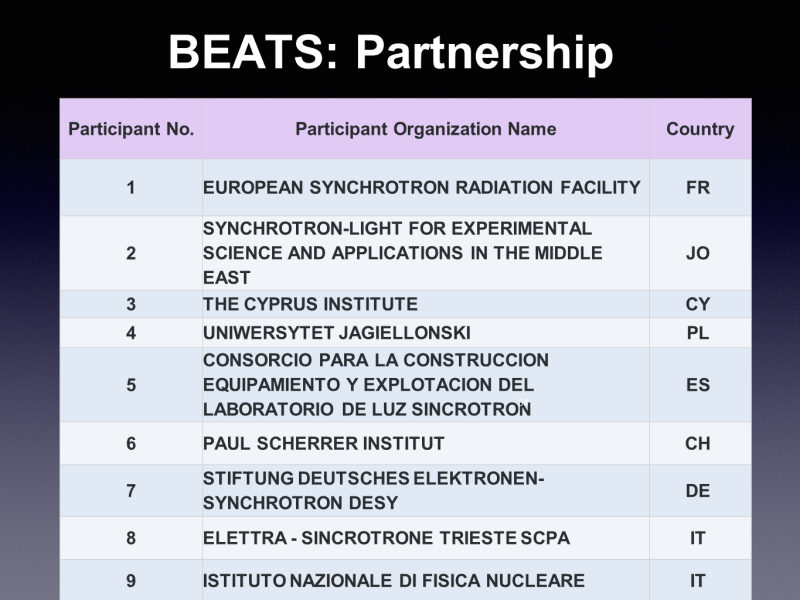Select the JO country cell

[x=698, y=253]
